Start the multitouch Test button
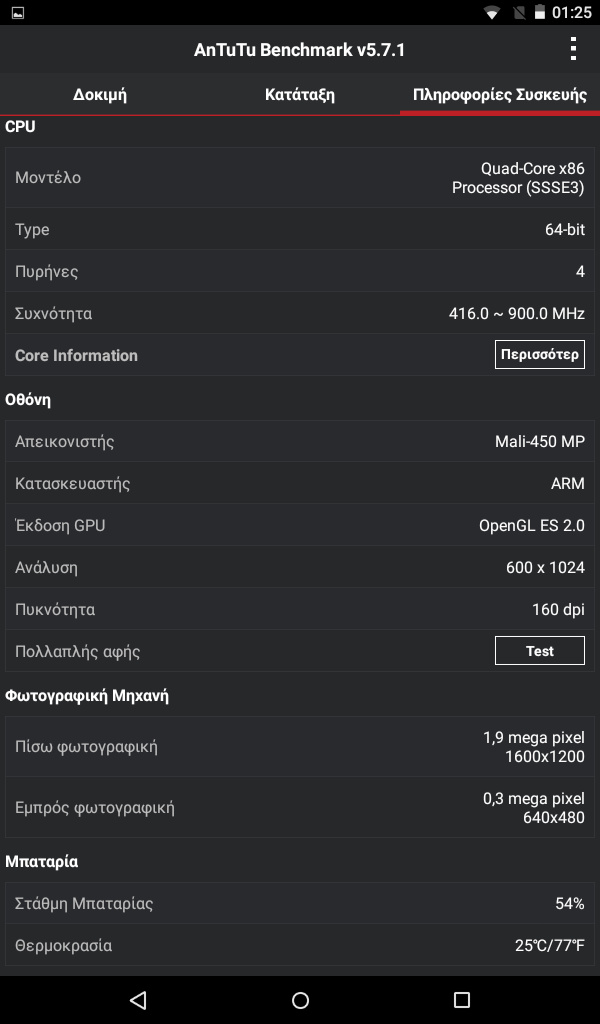 point(540,651)
